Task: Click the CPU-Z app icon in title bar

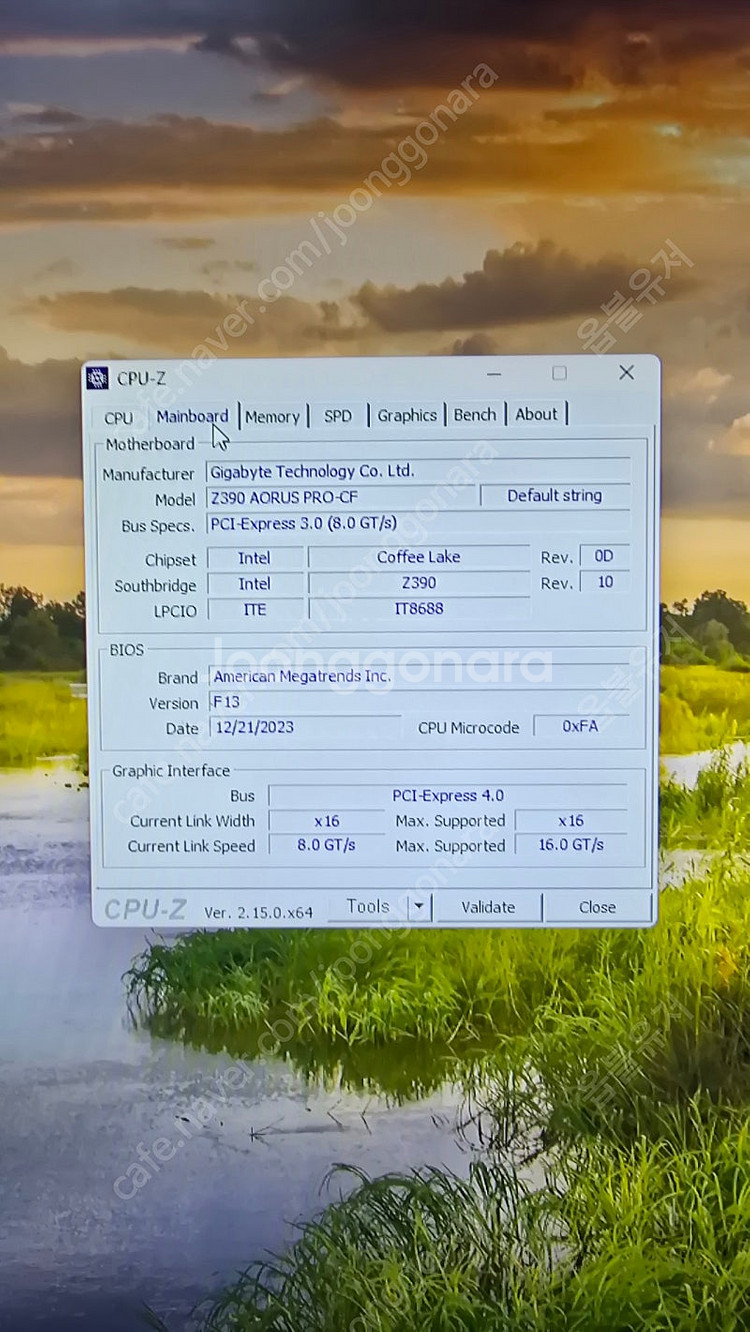Action: coord(97,378)
